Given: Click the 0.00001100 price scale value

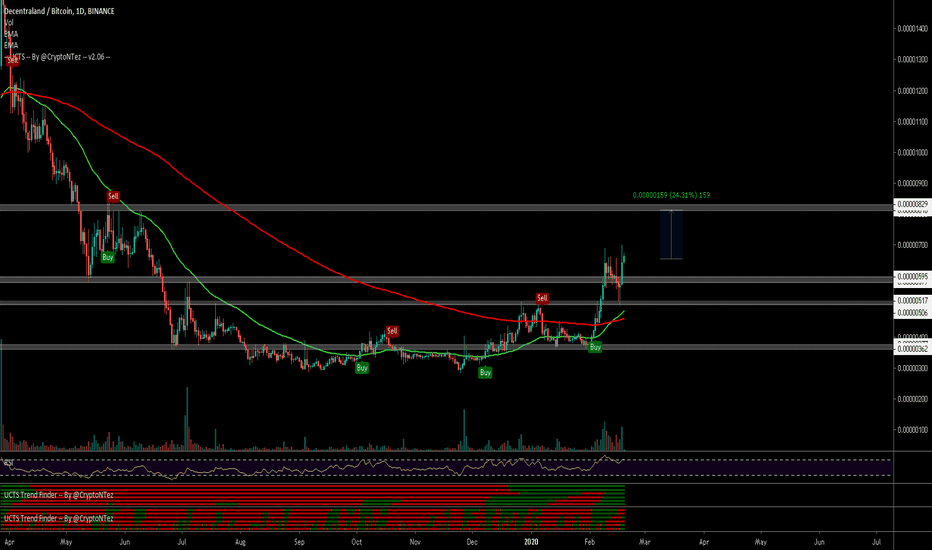Looking at the screenshot, I should pyautogui.click(x=912, y=122).
